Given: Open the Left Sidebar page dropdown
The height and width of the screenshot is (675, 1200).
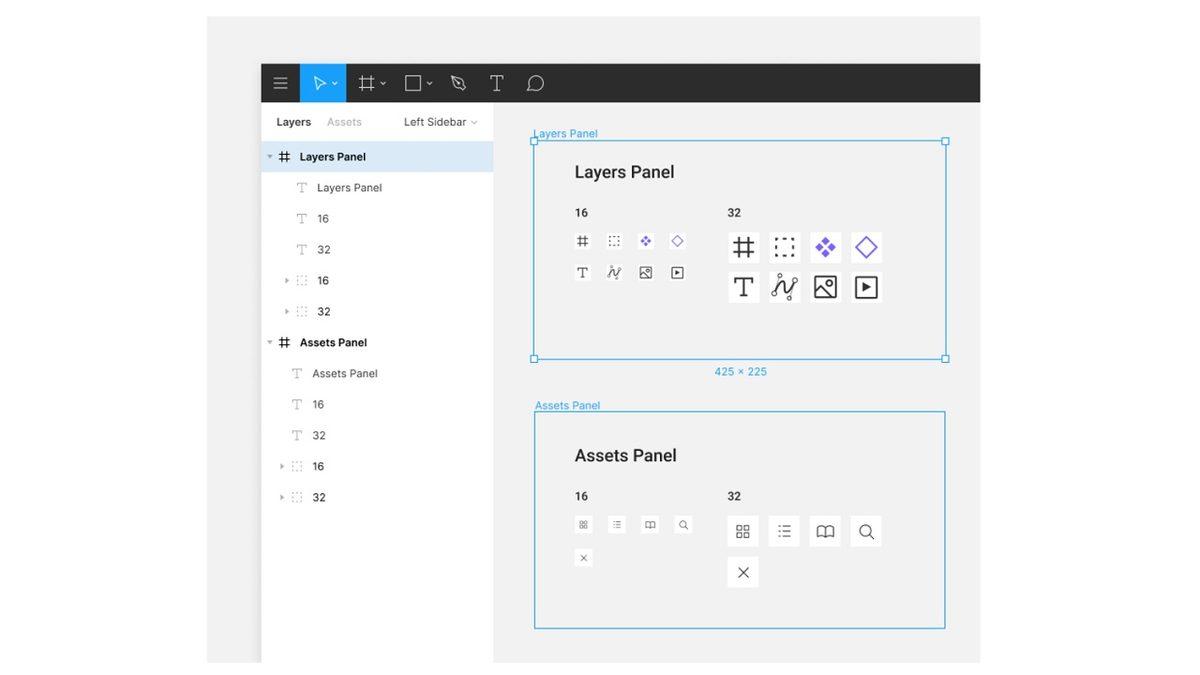Looking at the screenshot, I should tap(440, 122).
